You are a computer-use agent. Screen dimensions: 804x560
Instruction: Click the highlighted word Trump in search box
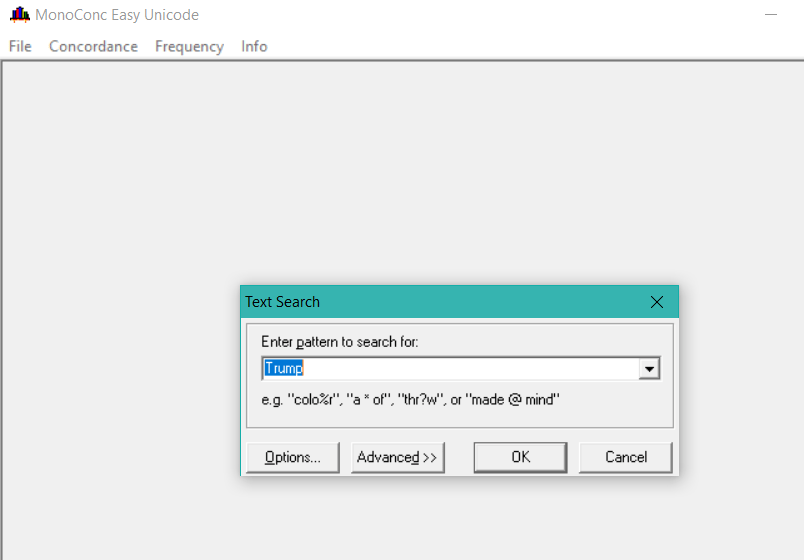pyautogui.click(x=284, y=369)
